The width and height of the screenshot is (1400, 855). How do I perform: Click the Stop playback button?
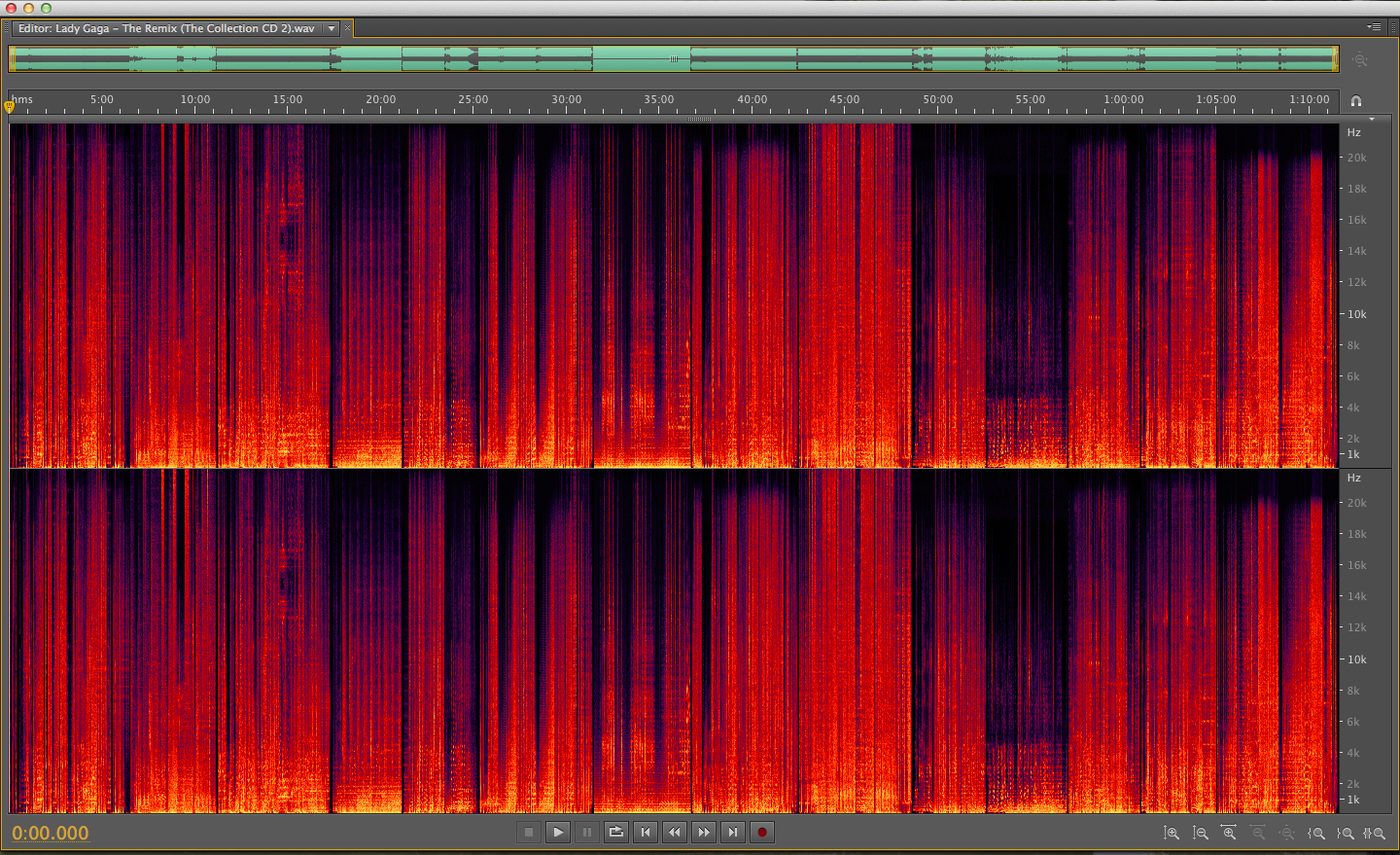click(x=529, y=832)
